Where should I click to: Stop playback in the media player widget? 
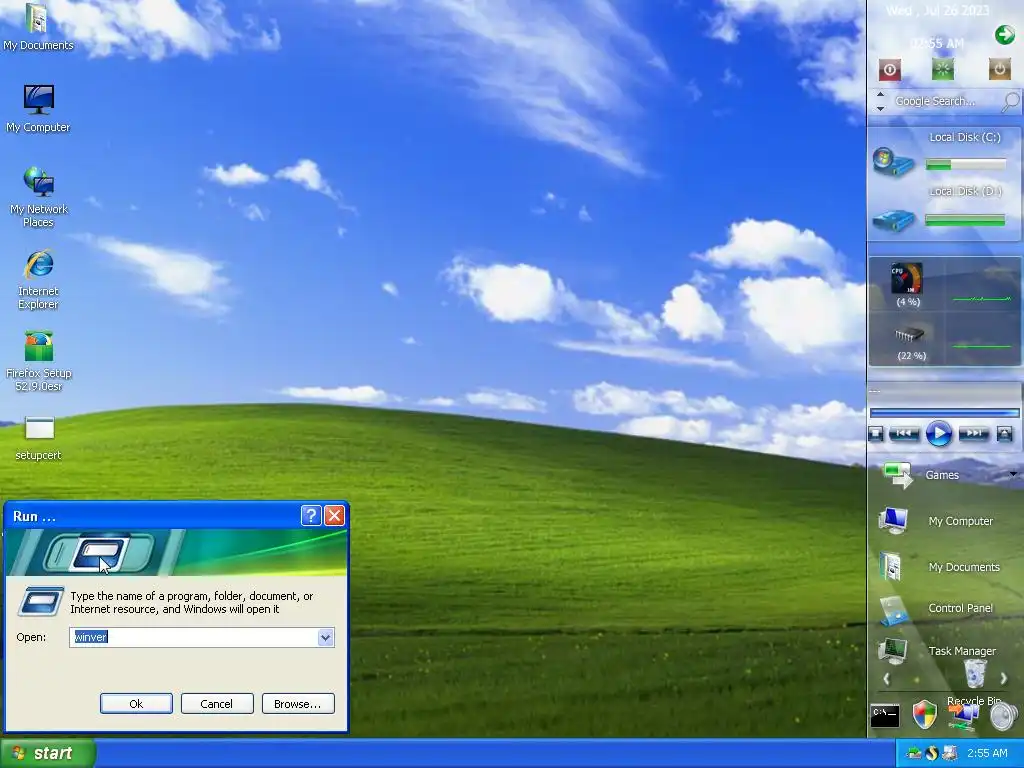coord(876,434)
